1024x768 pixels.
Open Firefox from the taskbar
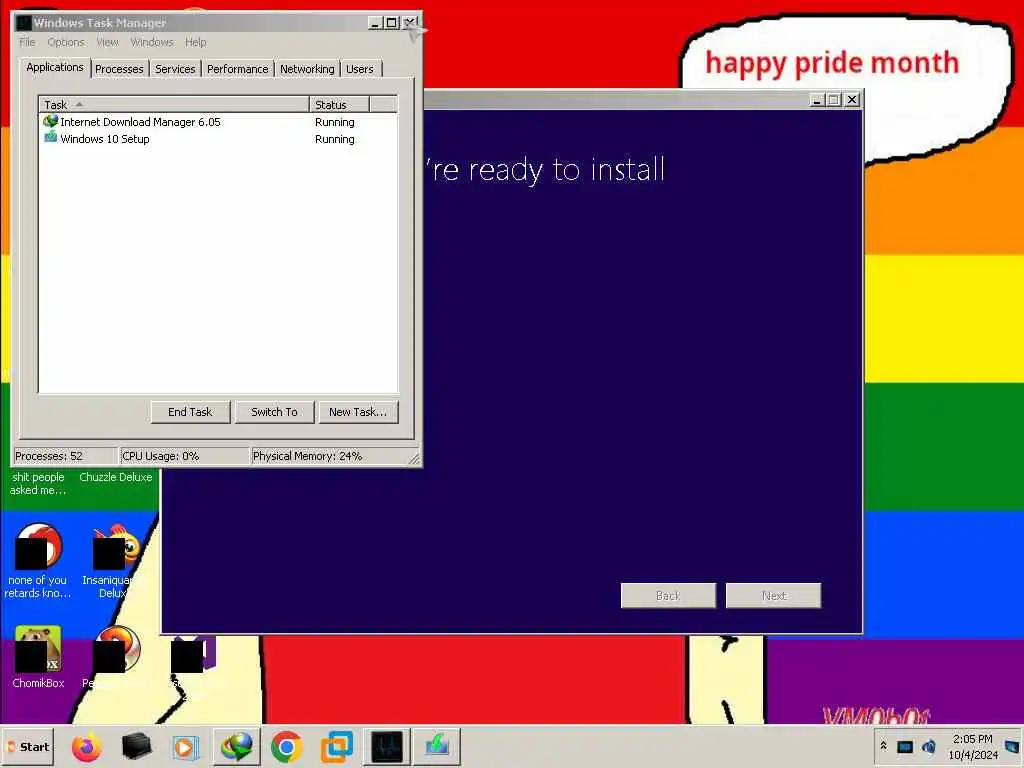(x=86, y=747)
